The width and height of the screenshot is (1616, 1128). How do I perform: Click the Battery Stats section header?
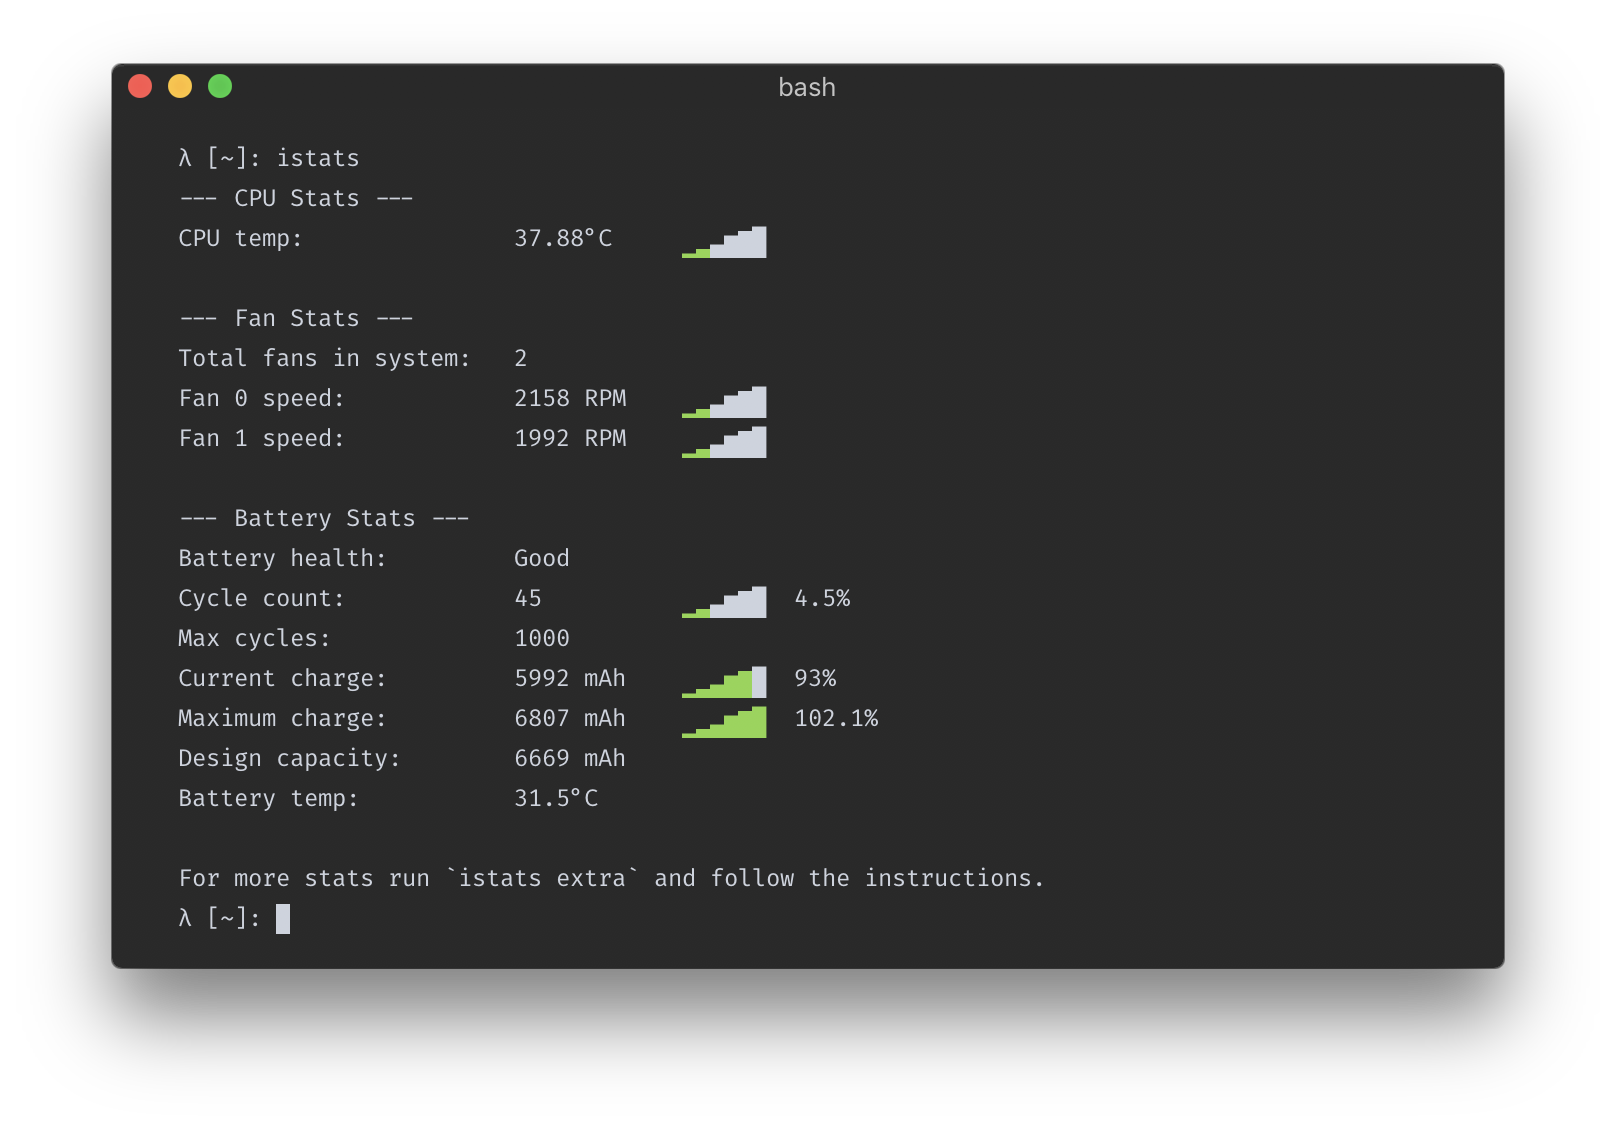(322, 518)
